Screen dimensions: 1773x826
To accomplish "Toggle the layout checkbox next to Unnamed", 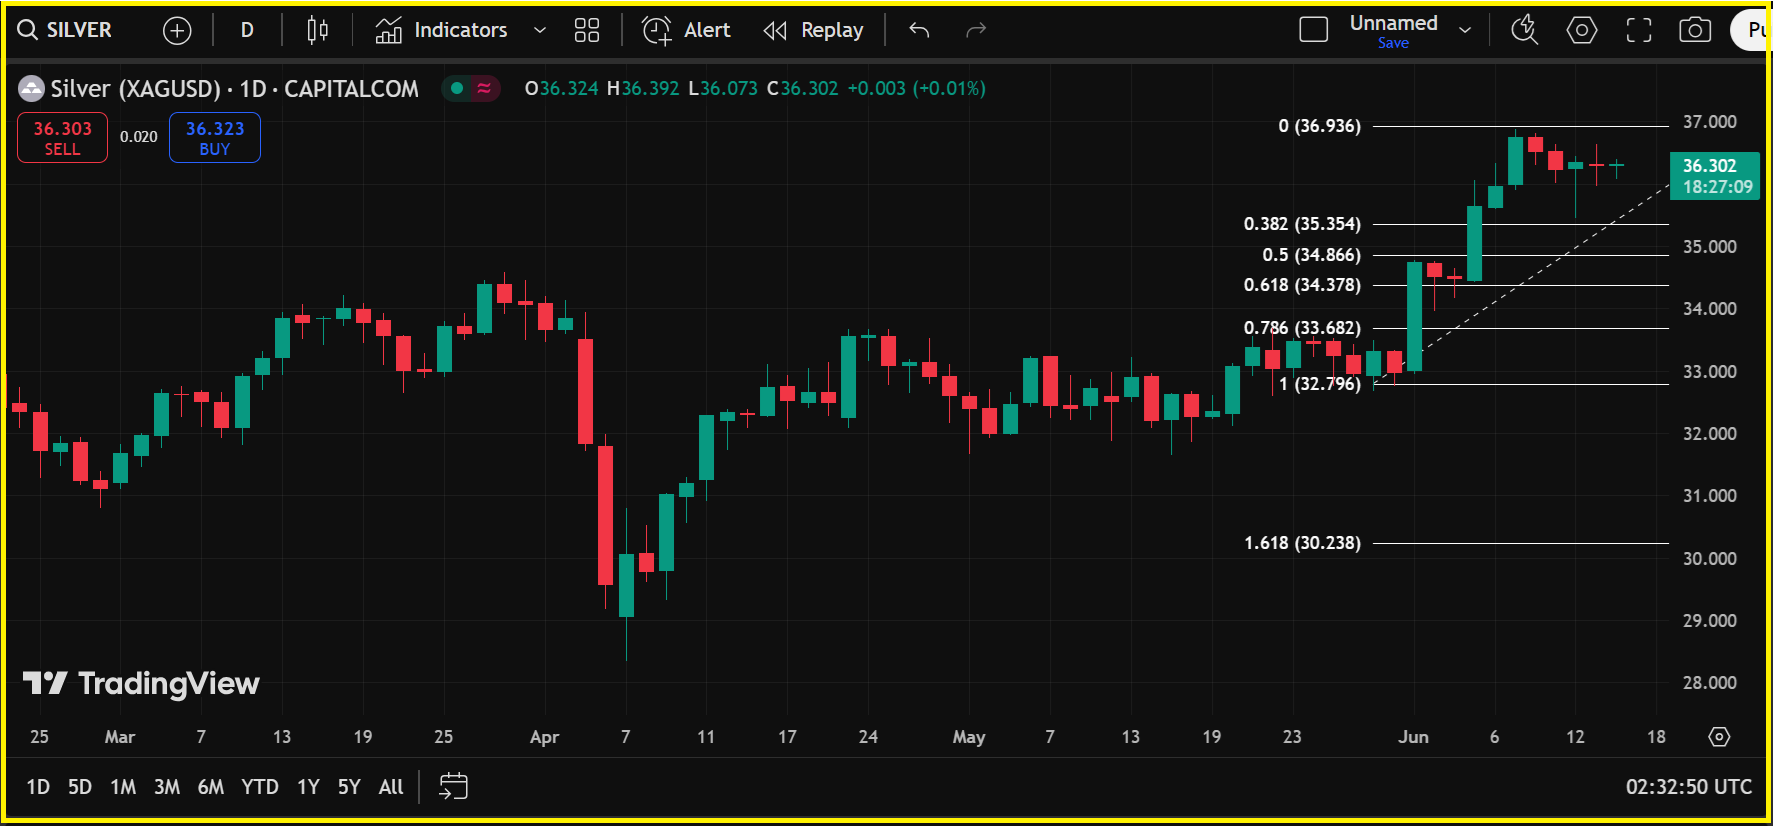I will [1313, 30].
